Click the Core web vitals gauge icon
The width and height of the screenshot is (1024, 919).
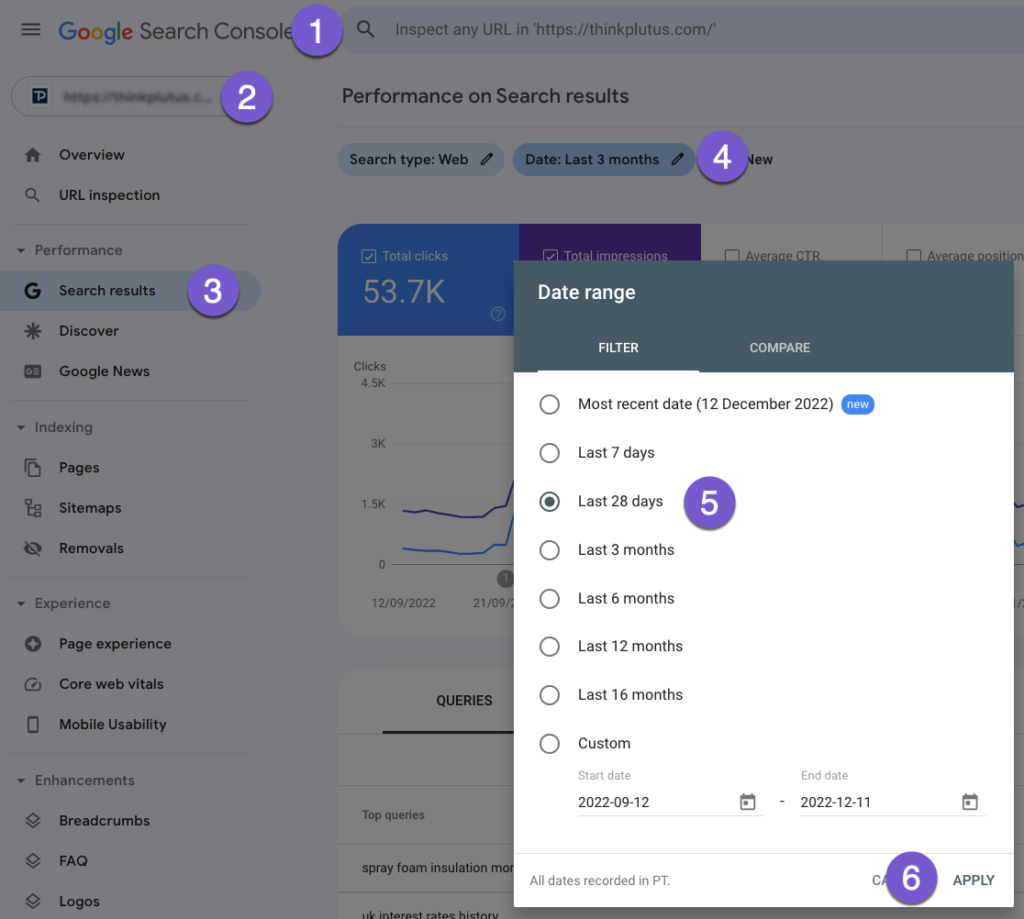pos(33,684)
